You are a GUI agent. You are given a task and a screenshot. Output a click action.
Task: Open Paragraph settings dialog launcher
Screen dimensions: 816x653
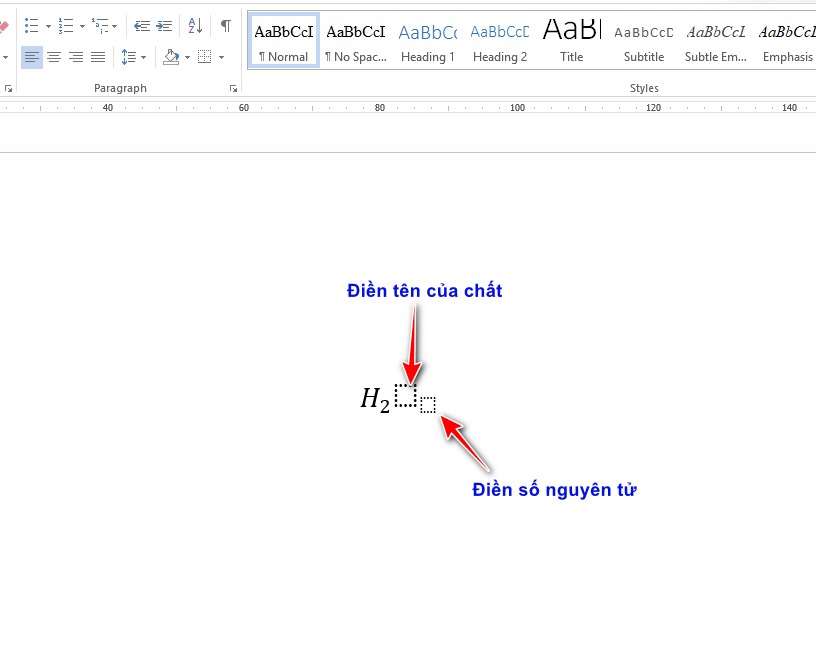(233, 89)
